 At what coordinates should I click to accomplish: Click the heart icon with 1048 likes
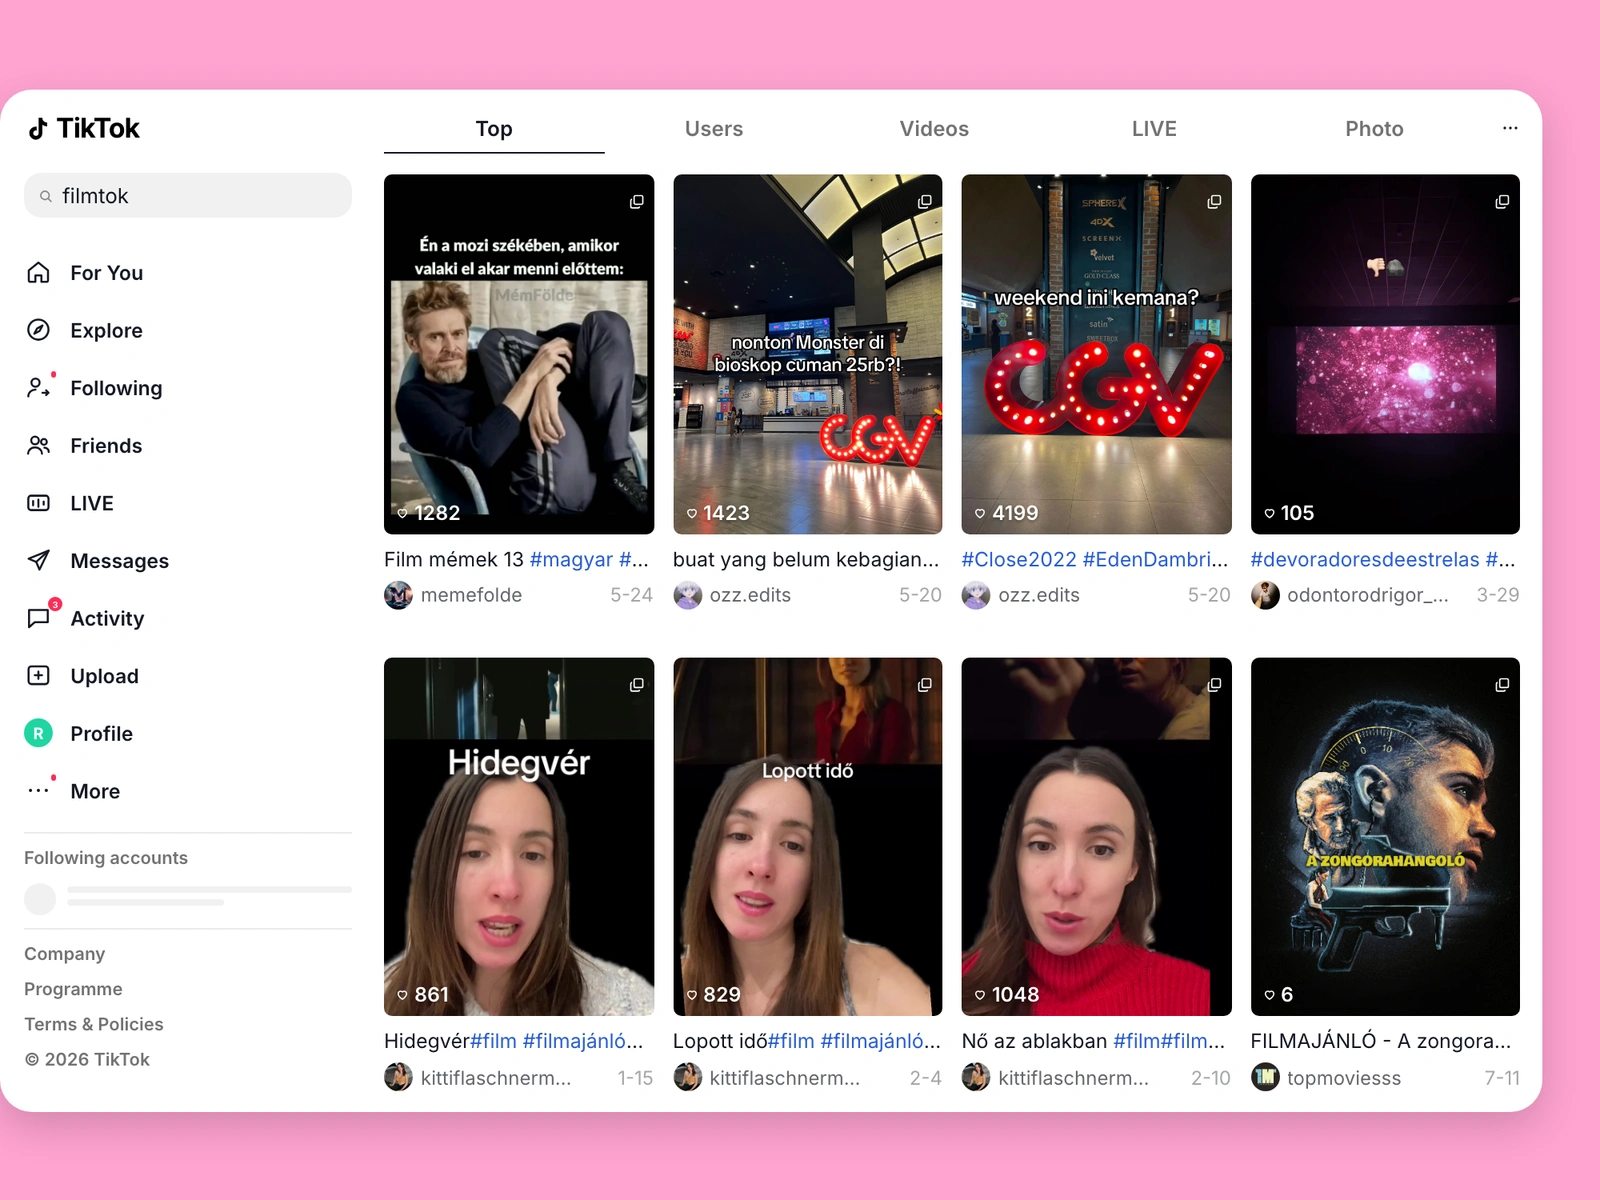[x=980, y=995]
